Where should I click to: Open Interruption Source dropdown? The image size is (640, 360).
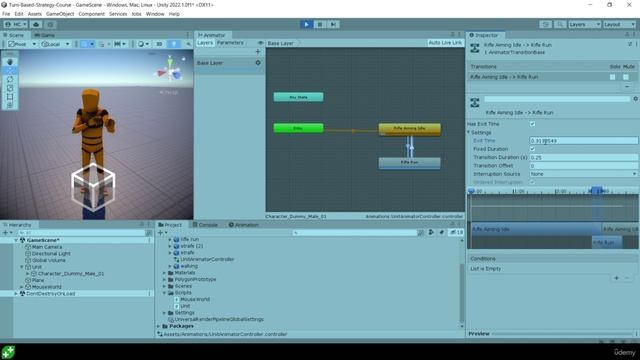pyautogui.click(x=583, y=174)
